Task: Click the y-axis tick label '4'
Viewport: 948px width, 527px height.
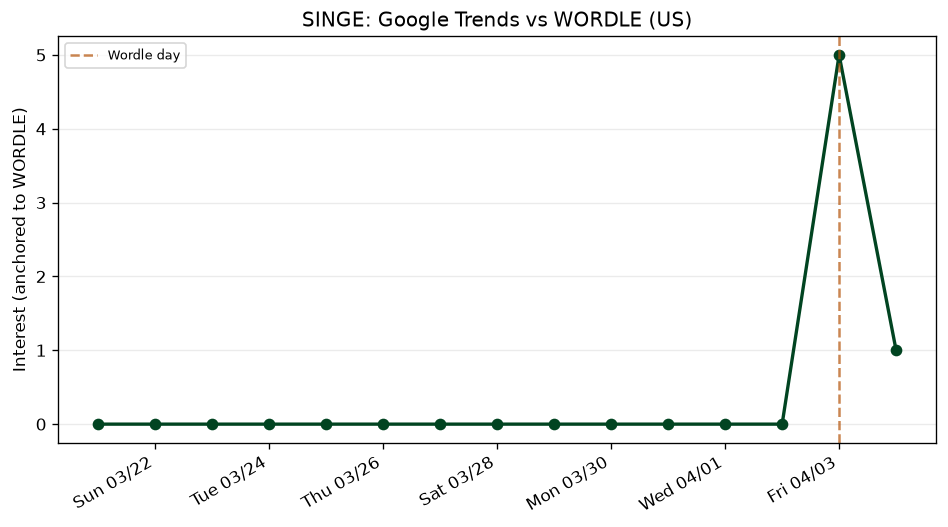Action: click(x=41, y=129)
